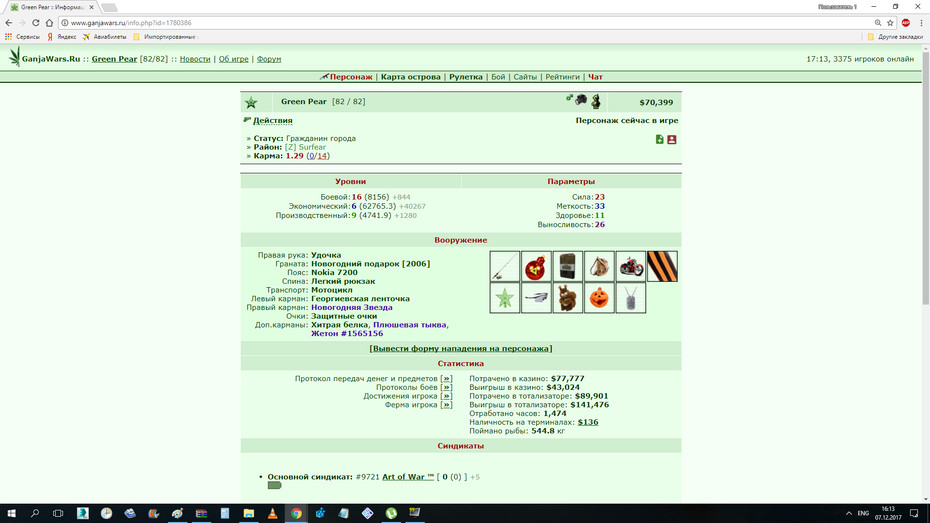Open the Форум link

269,59
